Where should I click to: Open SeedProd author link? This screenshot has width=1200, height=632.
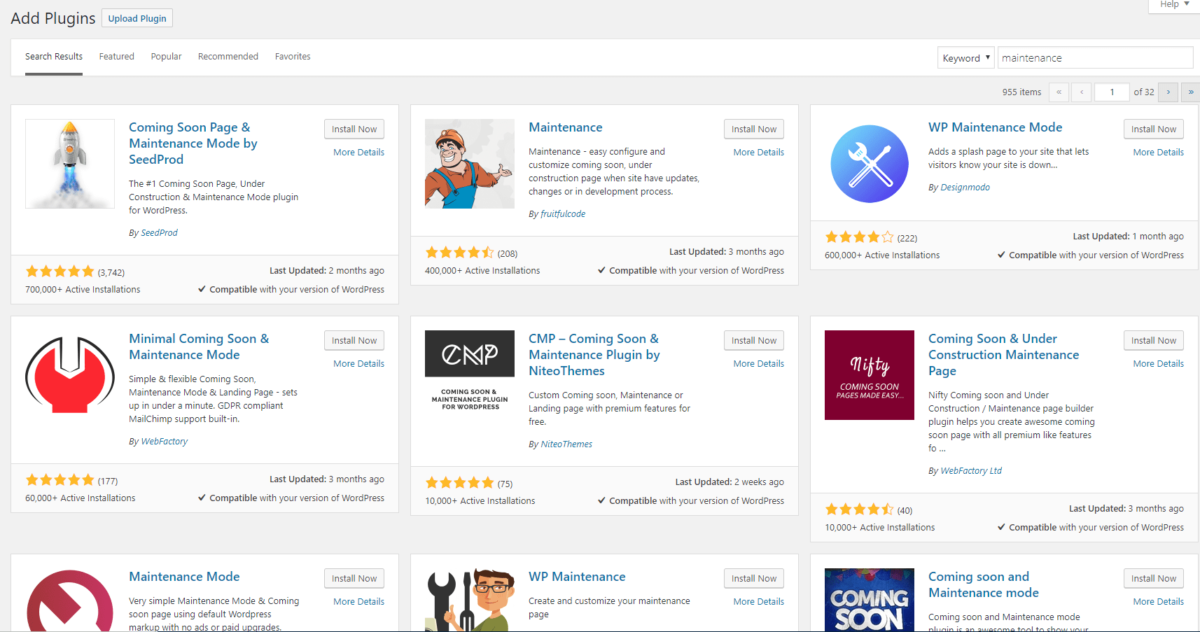click(158, 233)
